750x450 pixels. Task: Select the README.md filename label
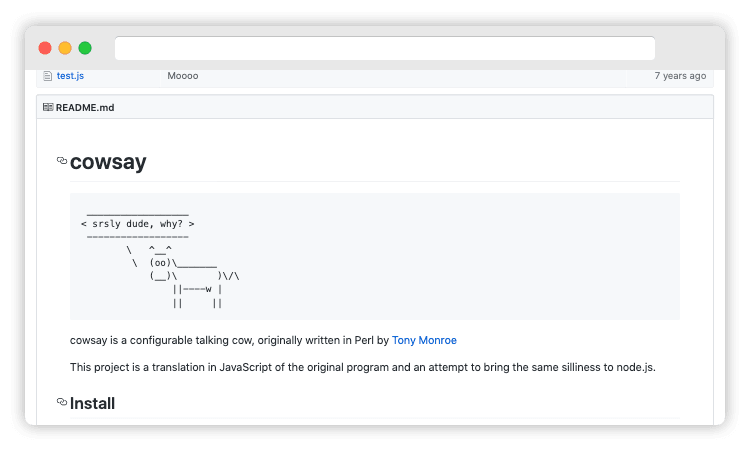pos(85,107)
